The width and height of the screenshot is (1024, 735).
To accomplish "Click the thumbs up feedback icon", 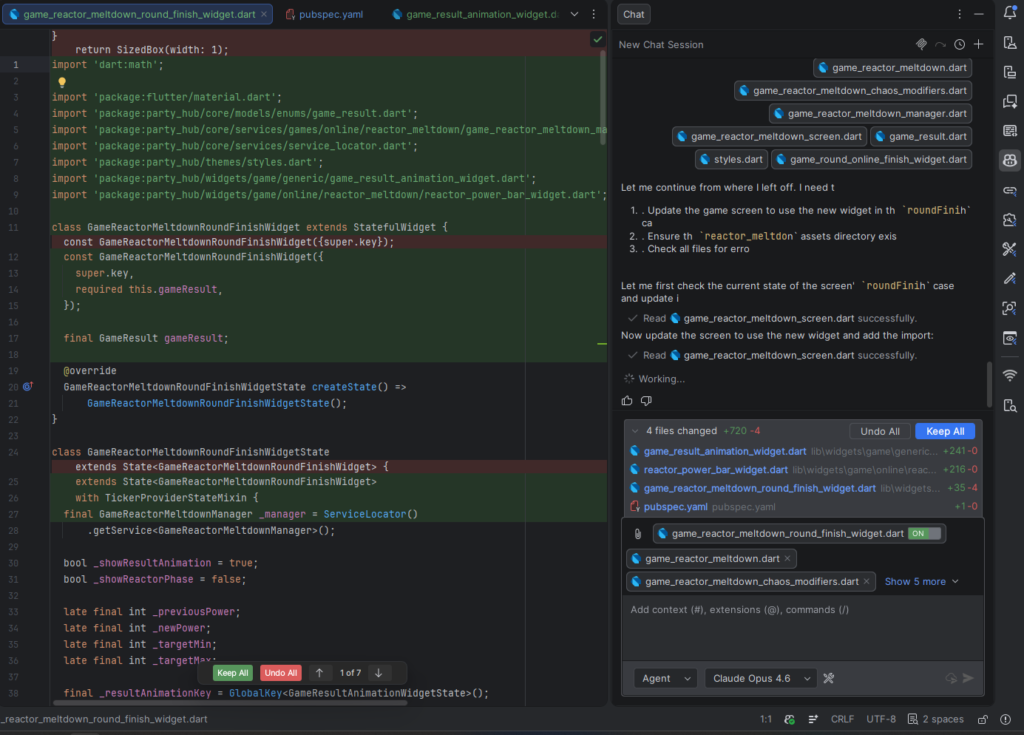I will coord(627,401).
